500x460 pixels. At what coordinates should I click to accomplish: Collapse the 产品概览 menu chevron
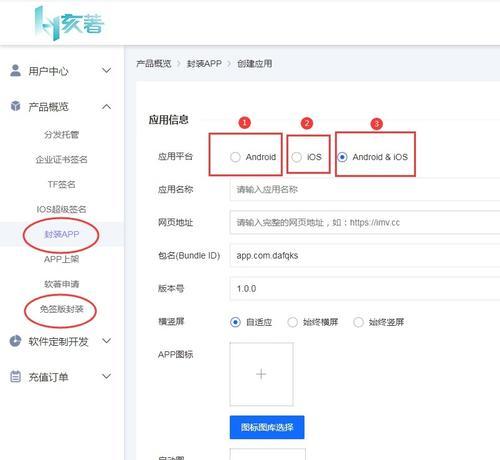(x=106, y=107)
